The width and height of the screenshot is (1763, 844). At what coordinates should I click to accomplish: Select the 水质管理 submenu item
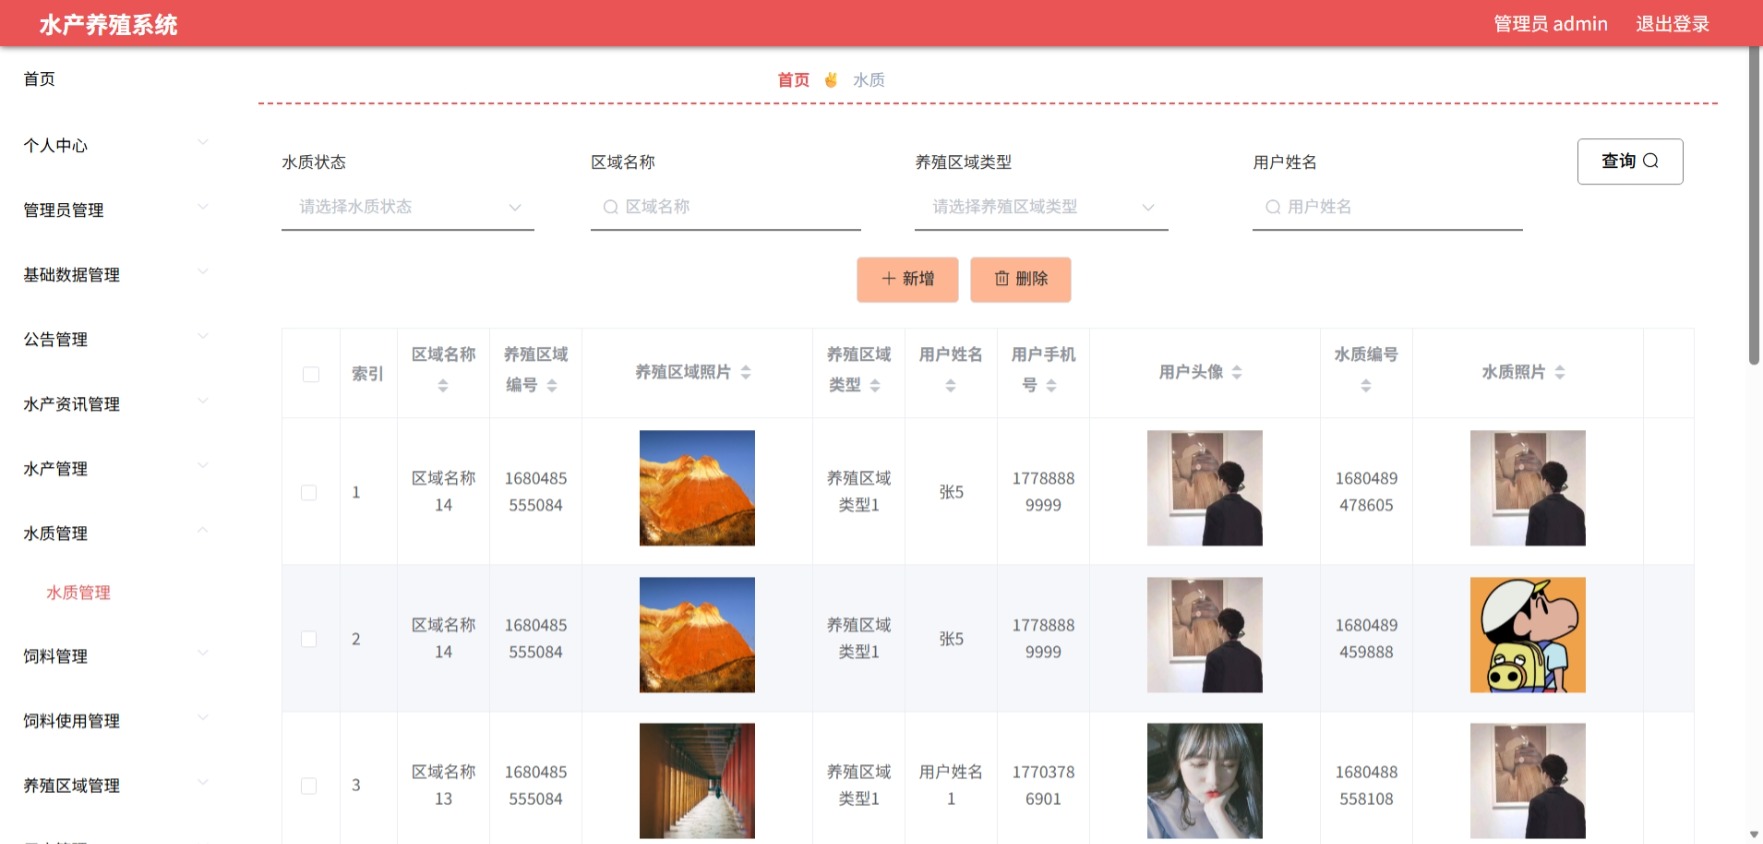click(x=78, y=593)
